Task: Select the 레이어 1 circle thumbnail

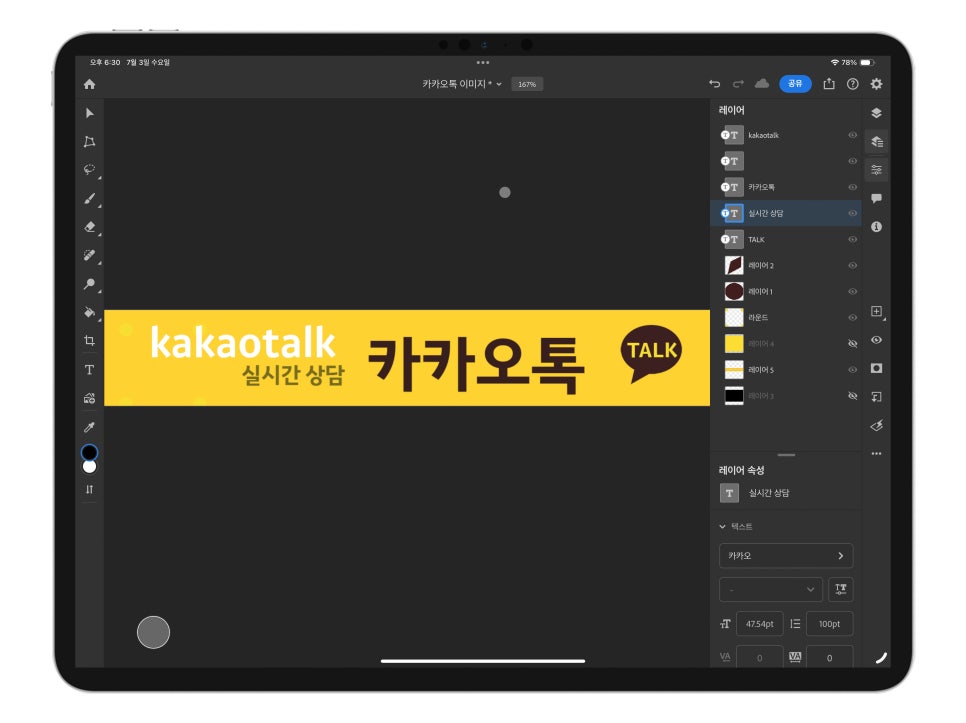Action: [x=734, y=291]
